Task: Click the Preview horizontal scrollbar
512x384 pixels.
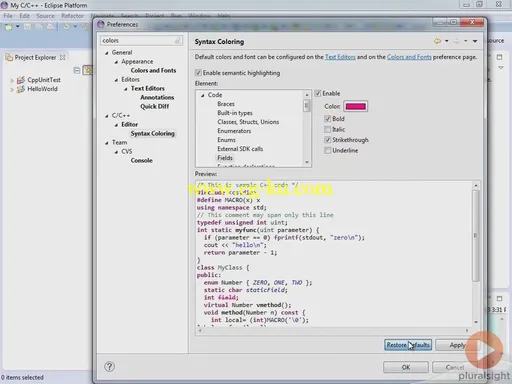Action: pos(333,330)
